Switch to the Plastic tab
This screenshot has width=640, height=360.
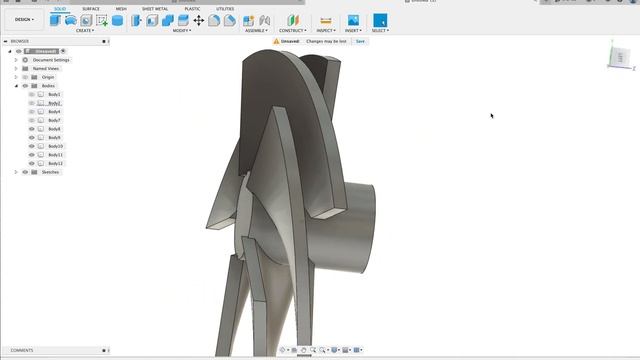(x=192, y=9)
